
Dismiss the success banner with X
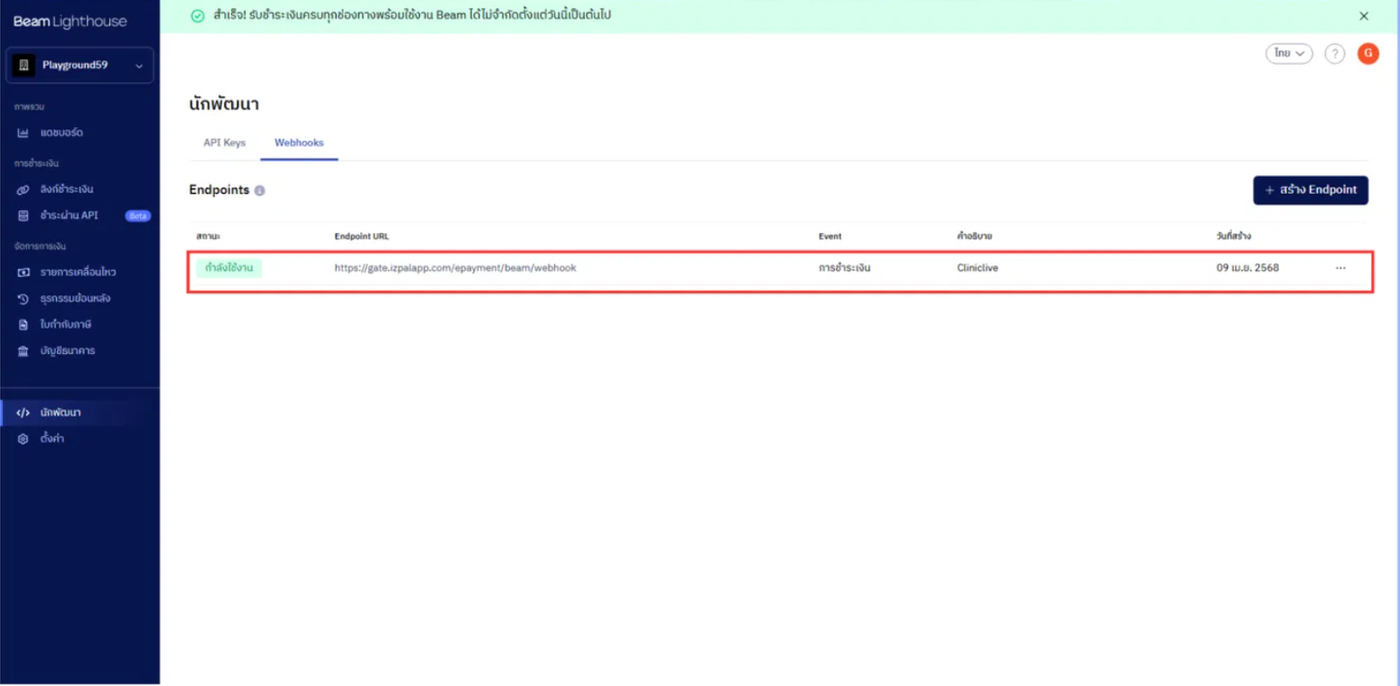click(x=1364, y=16)
